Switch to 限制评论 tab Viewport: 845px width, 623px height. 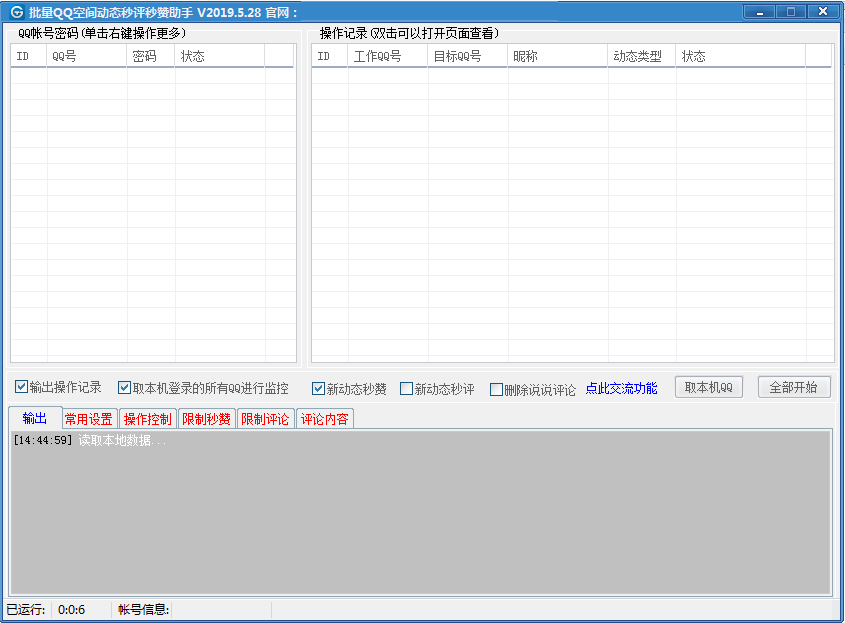265,419
